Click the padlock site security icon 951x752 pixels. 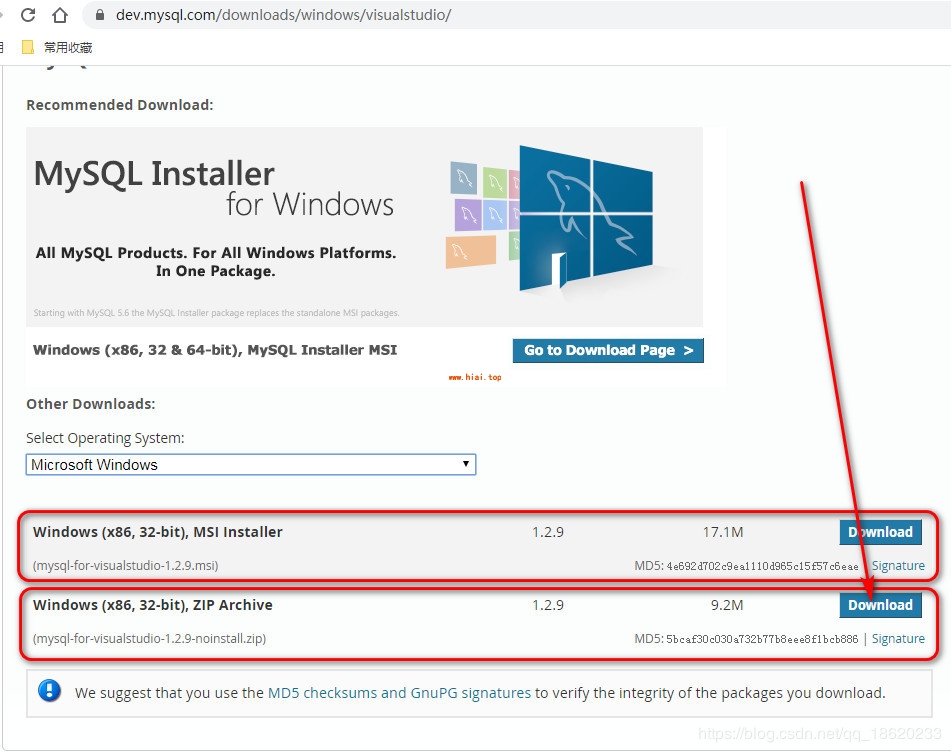coord(100,15)
